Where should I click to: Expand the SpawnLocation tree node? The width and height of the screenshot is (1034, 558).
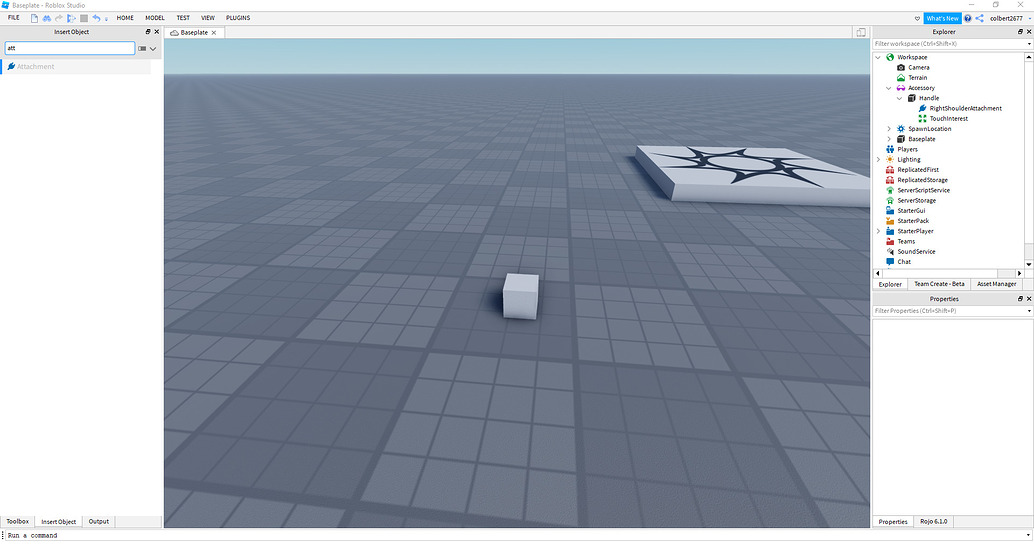click(888, 129)
